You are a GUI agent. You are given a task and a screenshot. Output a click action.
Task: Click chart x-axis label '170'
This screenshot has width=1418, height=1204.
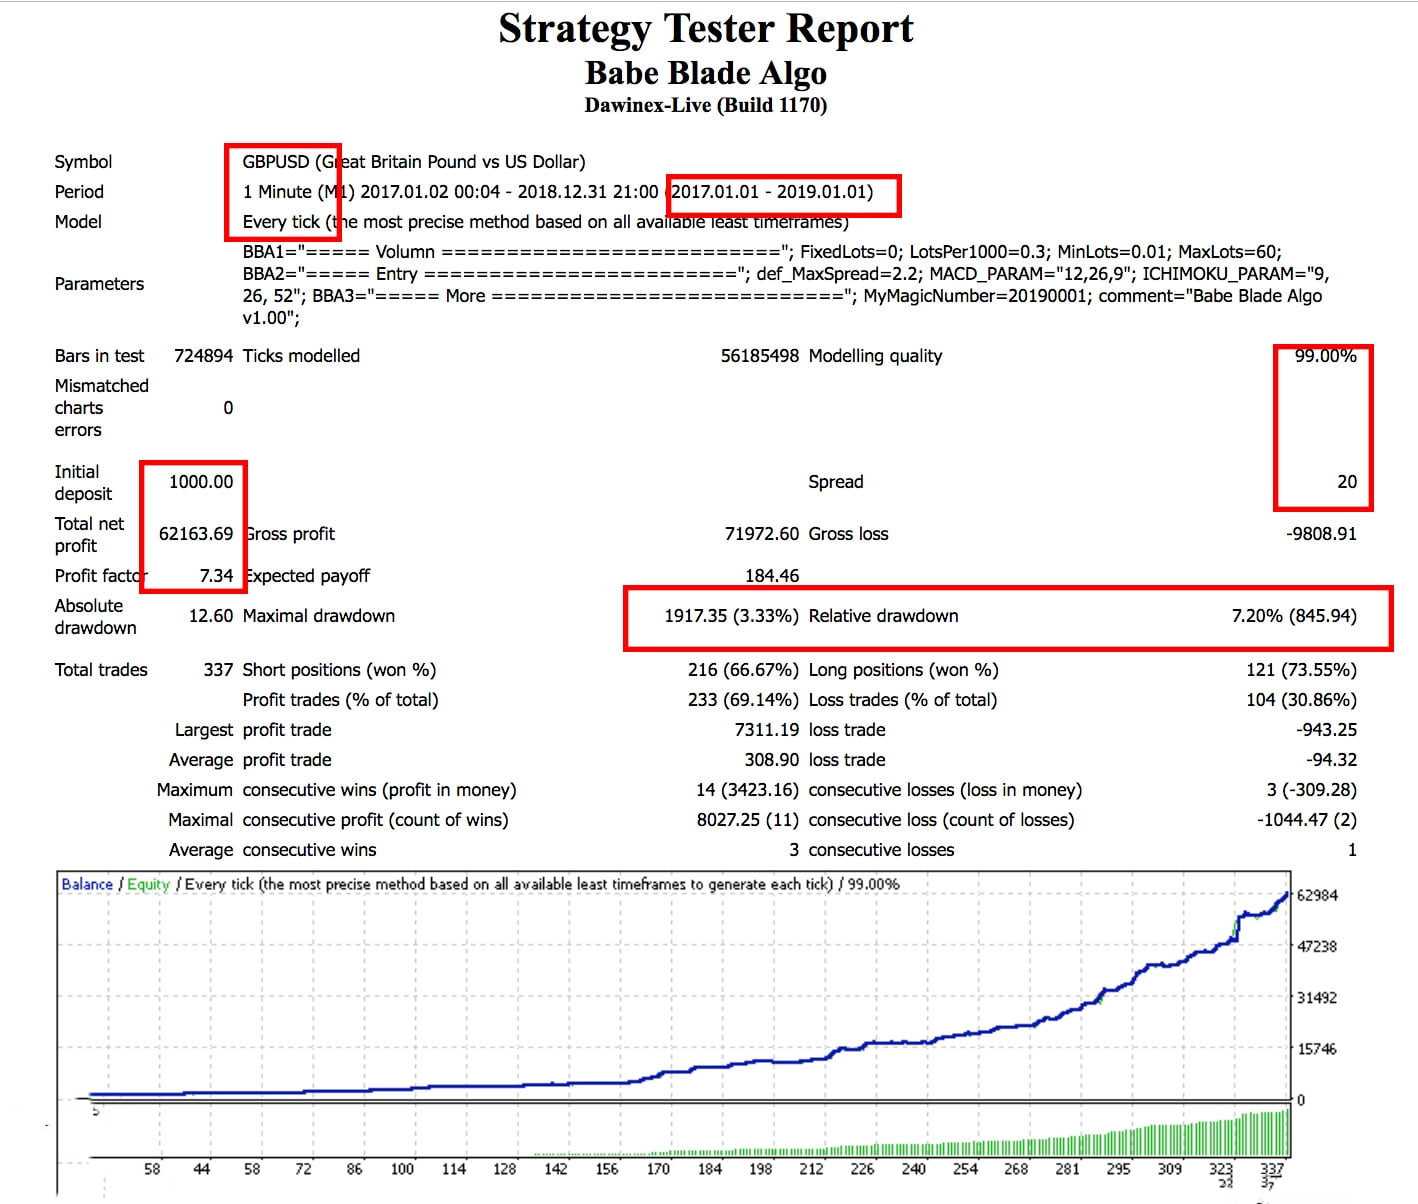pyautogui.click(x=658, y=1168)
